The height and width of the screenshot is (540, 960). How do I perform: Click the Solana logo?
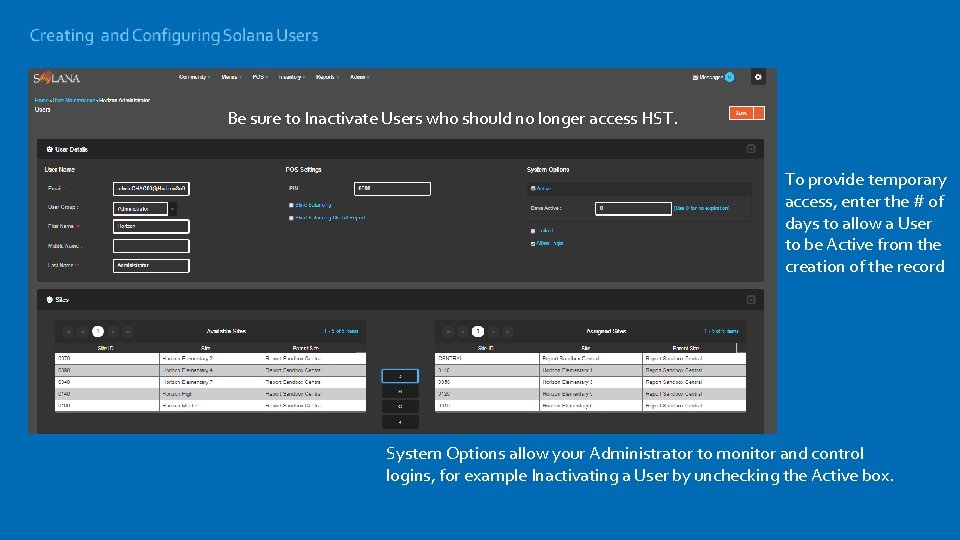[x=56, y=78]
